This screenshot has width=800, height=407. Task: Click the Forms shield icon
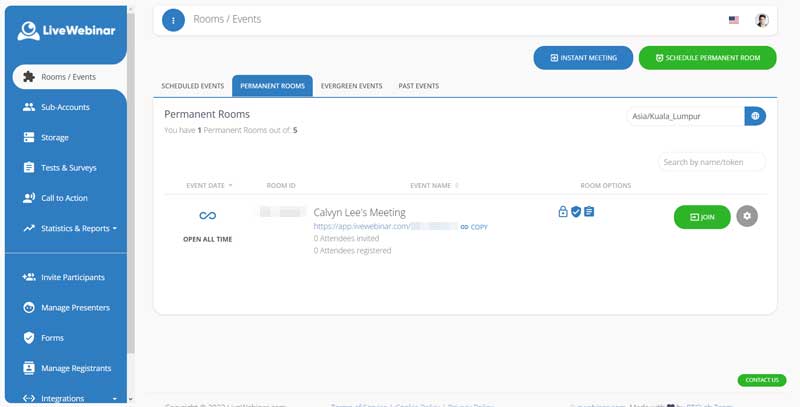click(29, 338)
